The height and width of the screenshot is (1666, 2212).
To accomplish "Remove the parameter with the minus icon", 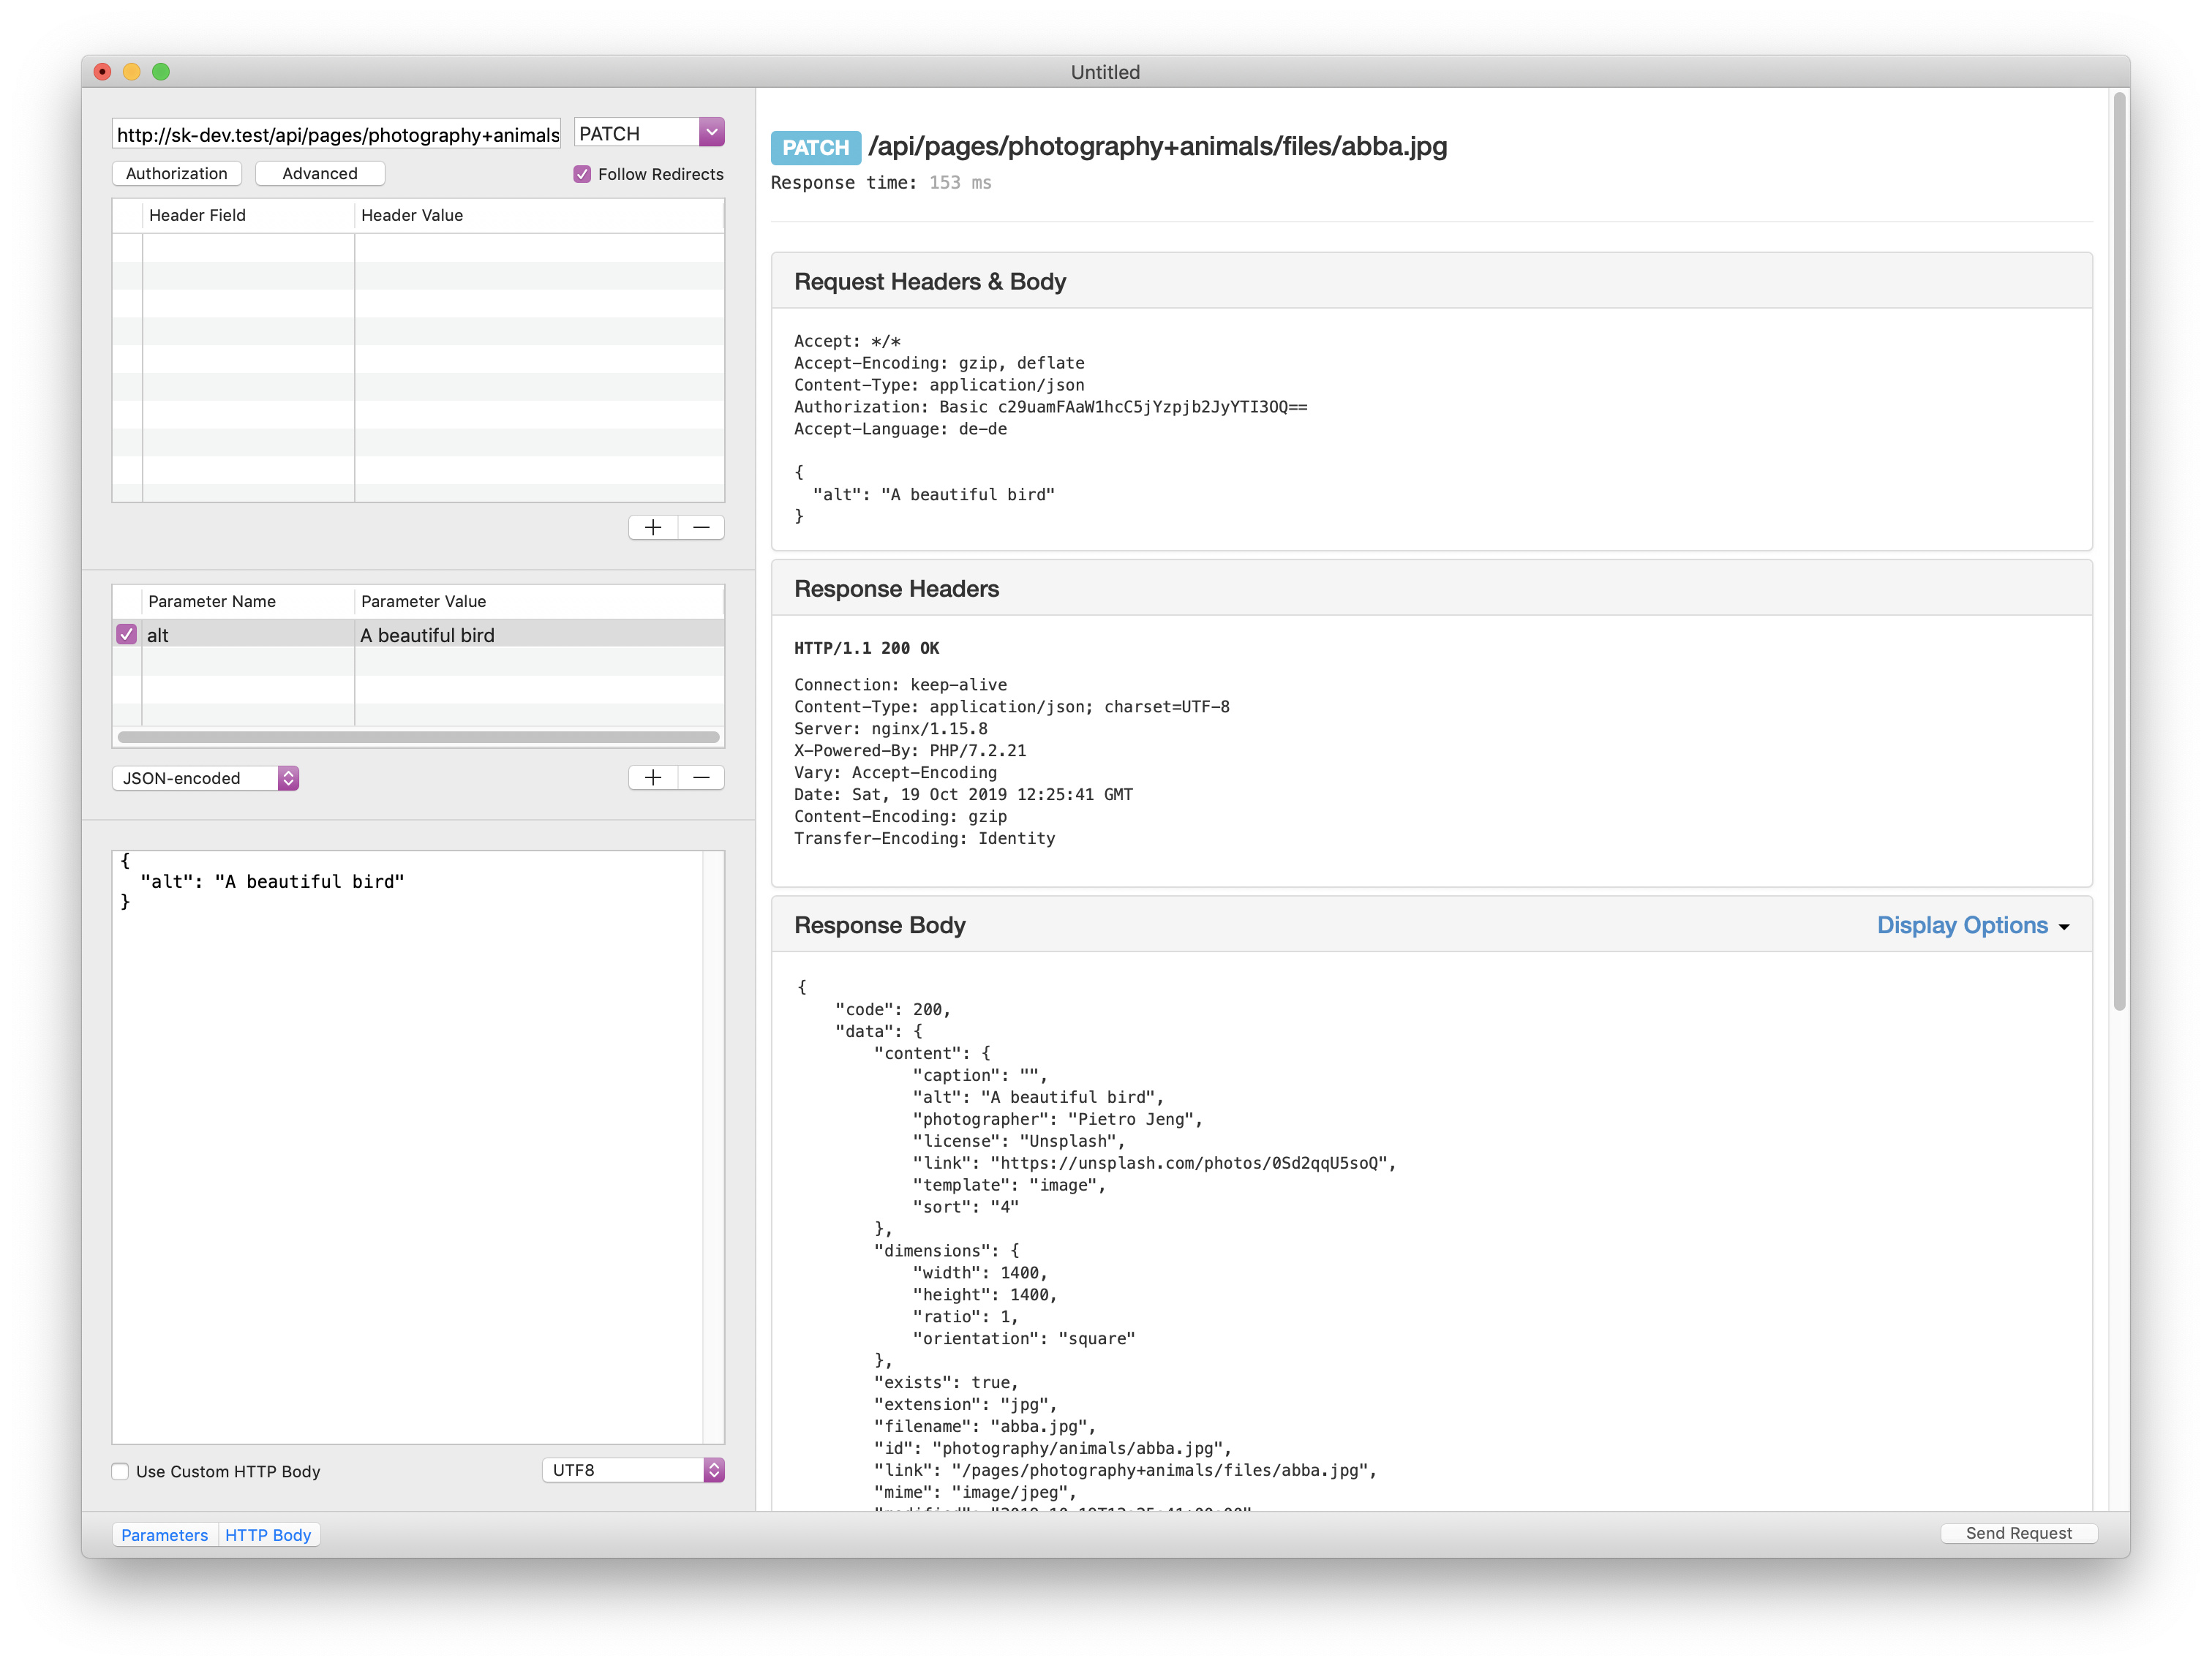I will click(701, 778).
